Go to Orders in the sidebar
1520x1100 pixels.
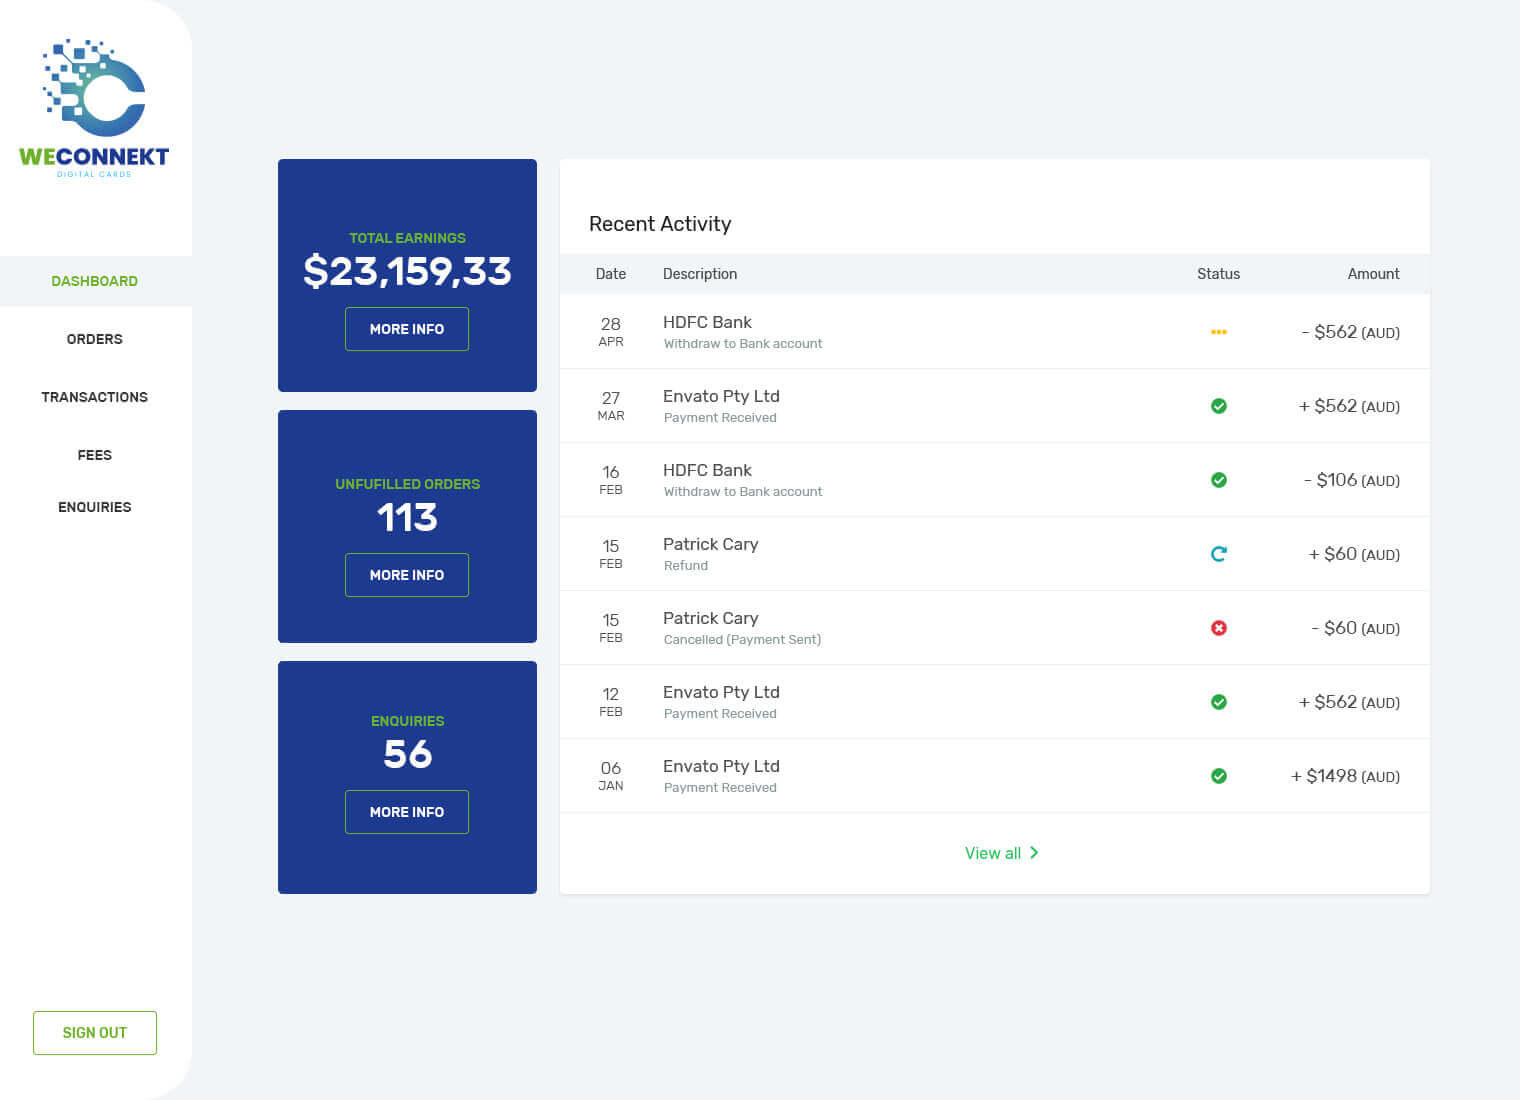(95, 339)
